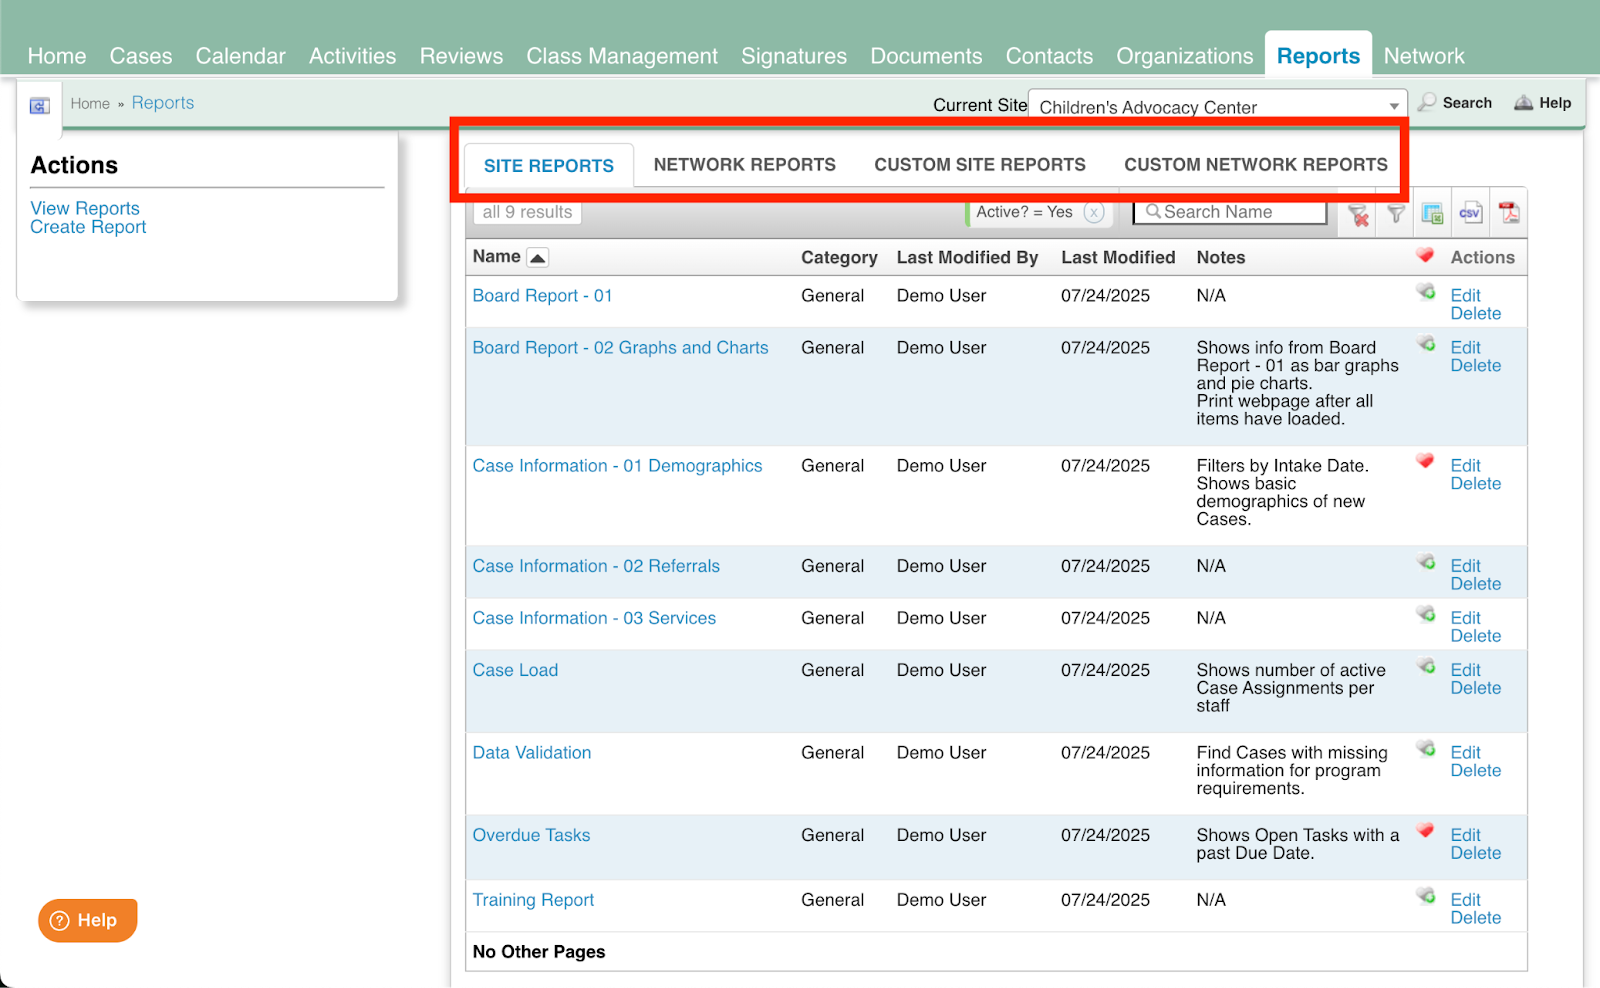Click the Reports top menu tab

pos(1318,56)
